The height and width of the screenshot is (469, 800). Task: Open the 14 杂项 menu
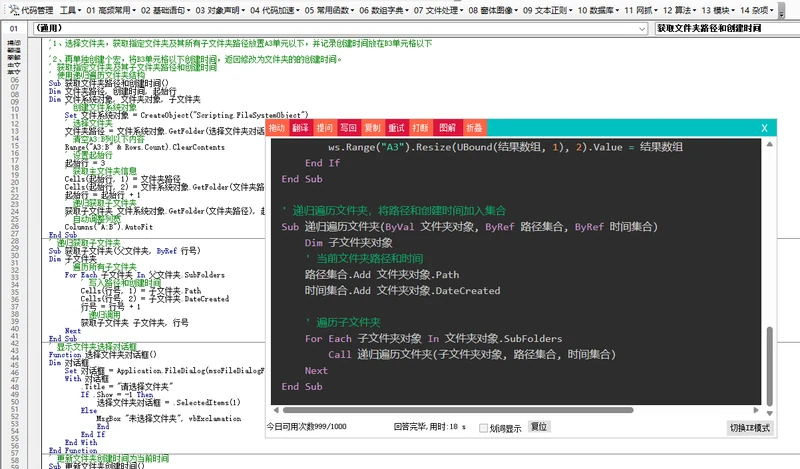coord(758,10)
